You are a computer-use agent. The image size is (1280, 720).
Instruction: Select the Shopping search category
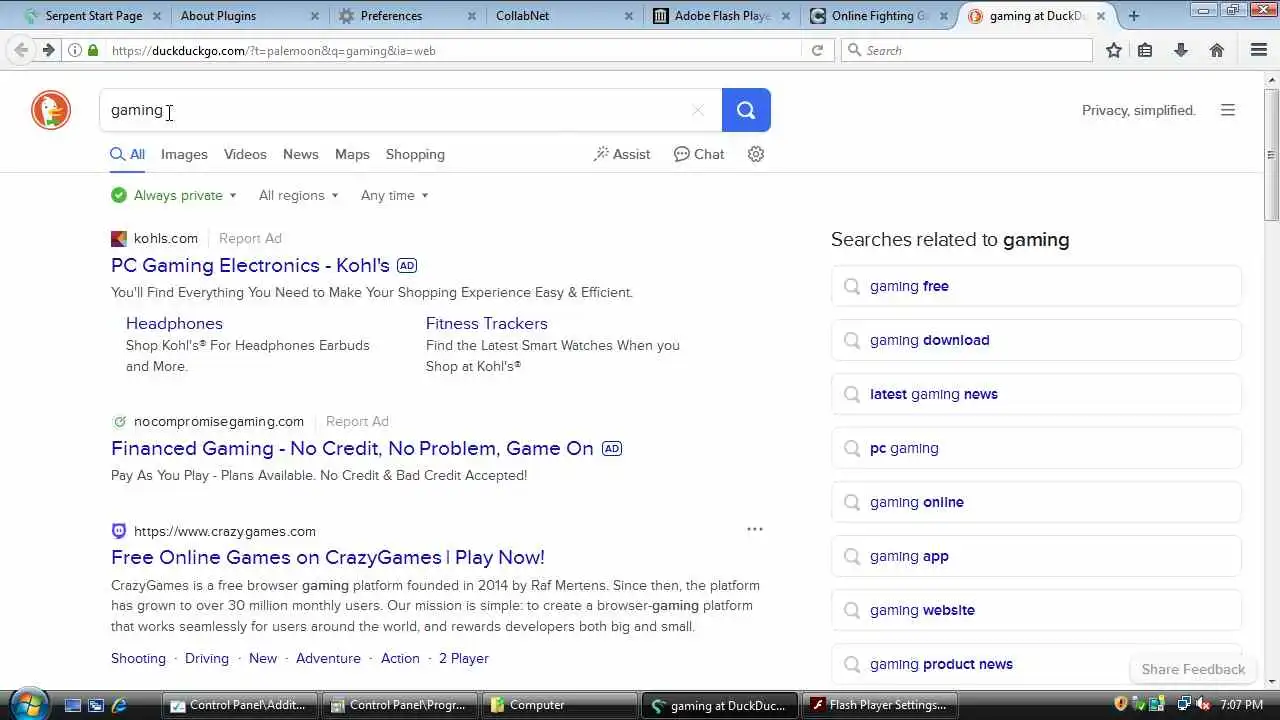point(415,154)
